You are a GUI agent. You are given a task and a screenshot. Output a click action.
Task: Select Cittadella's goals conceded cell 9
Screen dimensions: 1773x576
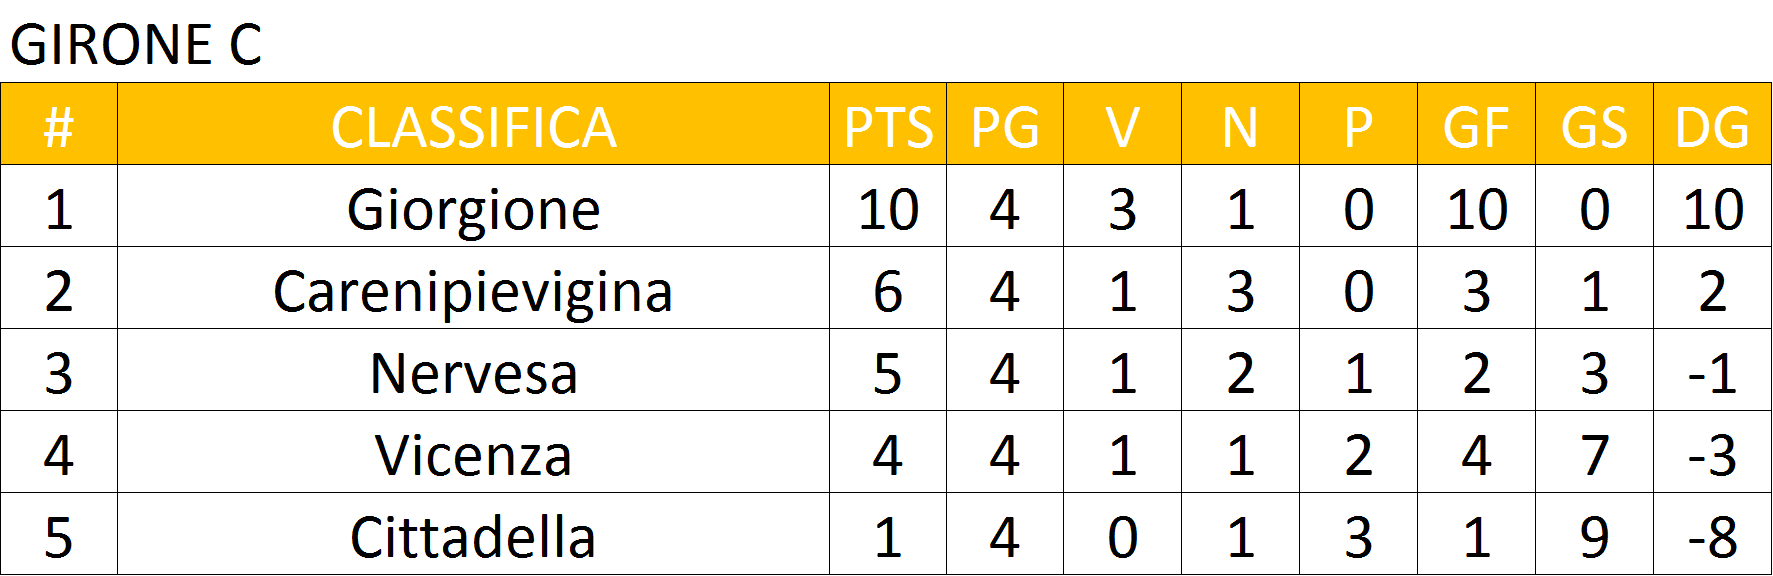(1595, 534)
